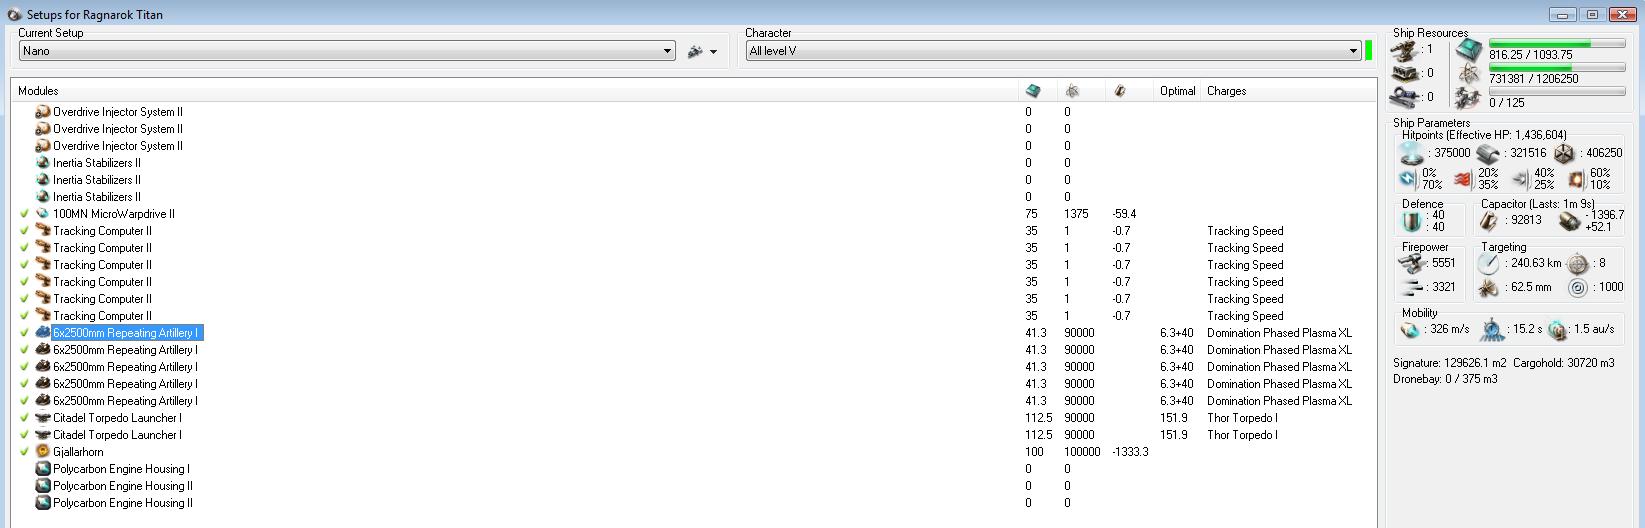The image size is (1645, 528).
Task: Click the turret DPS icon next to 5551
Action: click(x=1413, y=263)
